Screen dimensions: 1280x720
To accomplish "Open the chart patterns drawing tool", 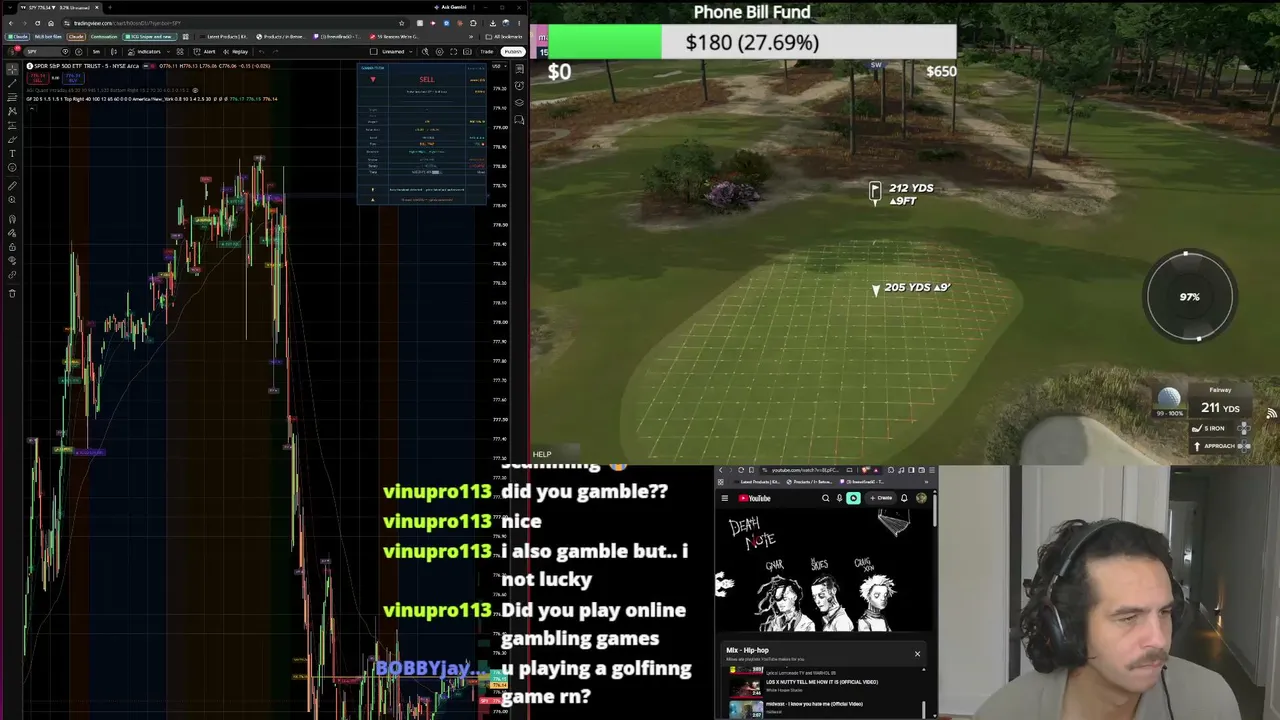I will point(12,111).
